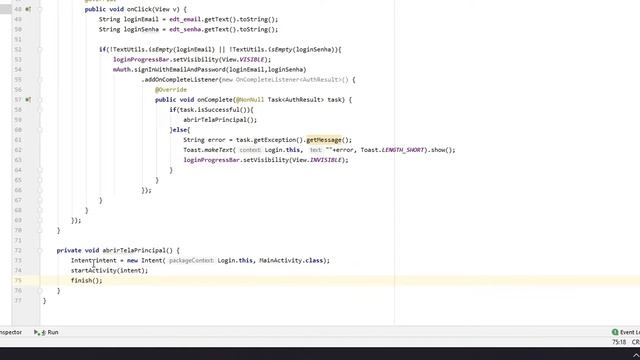The image size is (640, 360).
Task: Click line number 72 in gutter
Action: tap(18, 250)
